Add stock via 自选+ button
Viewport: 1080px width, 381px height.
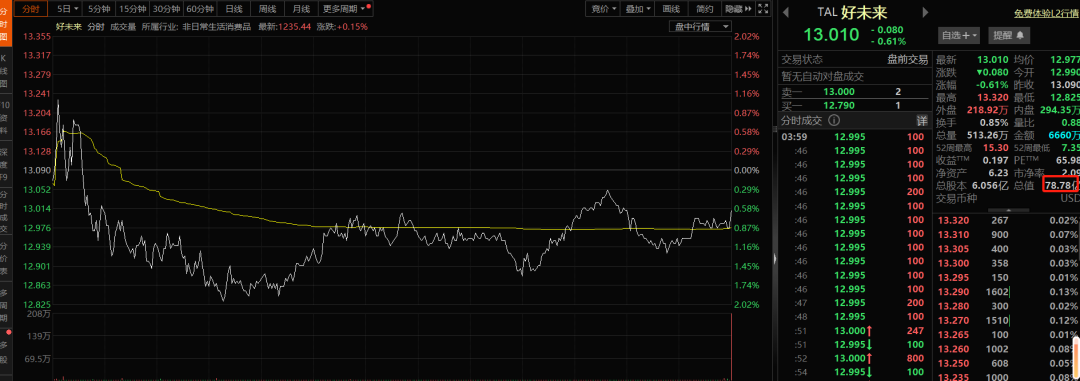[x=958, y=34]
